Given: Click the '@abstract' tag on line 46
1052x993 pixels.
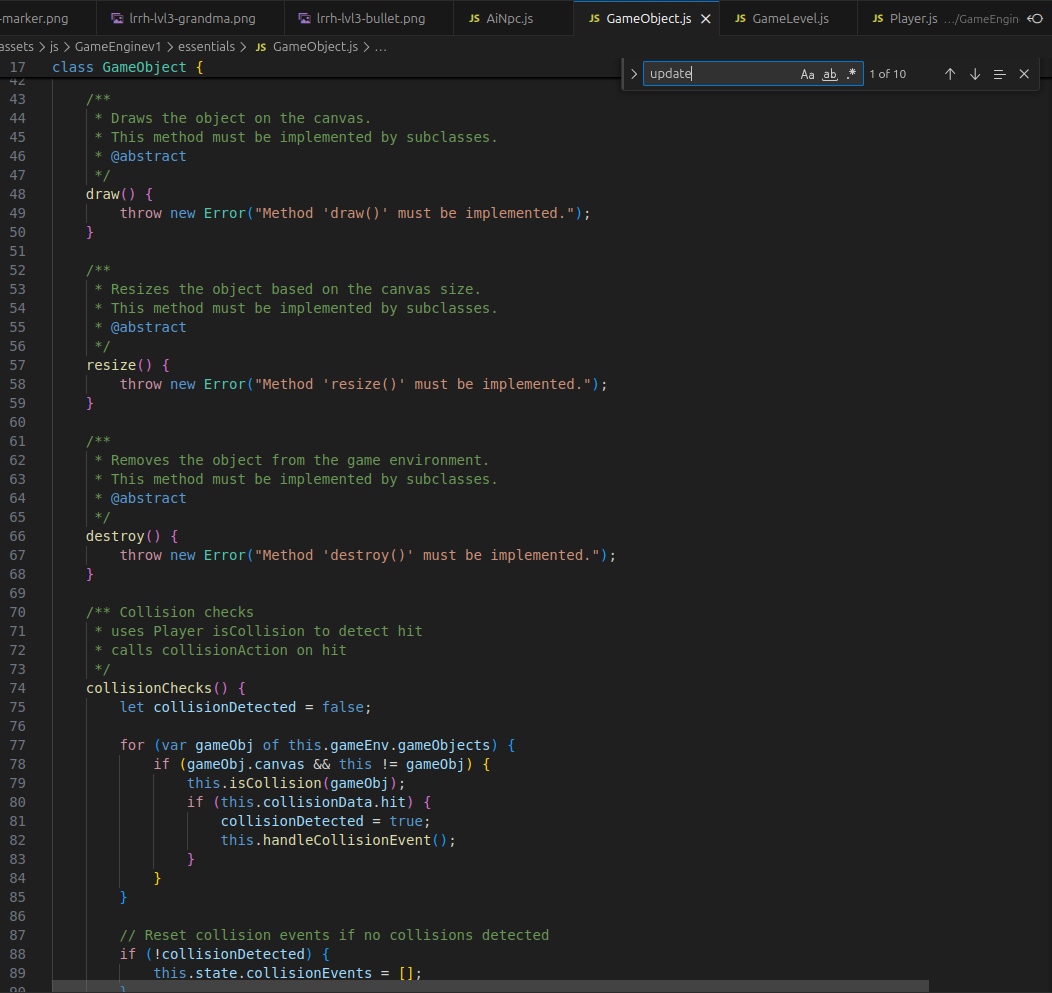Looking at the screenshot, I should pyautogui.click(x=148, y=156).
